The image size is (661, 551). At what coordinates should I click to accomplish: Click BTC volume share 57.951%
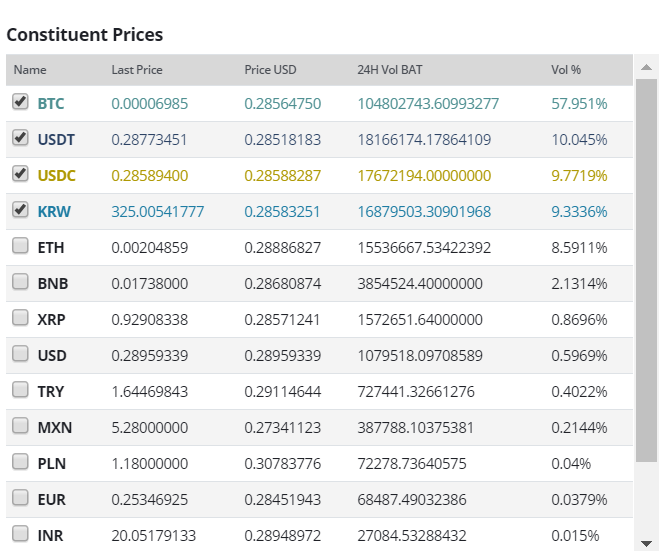(579, 104)
